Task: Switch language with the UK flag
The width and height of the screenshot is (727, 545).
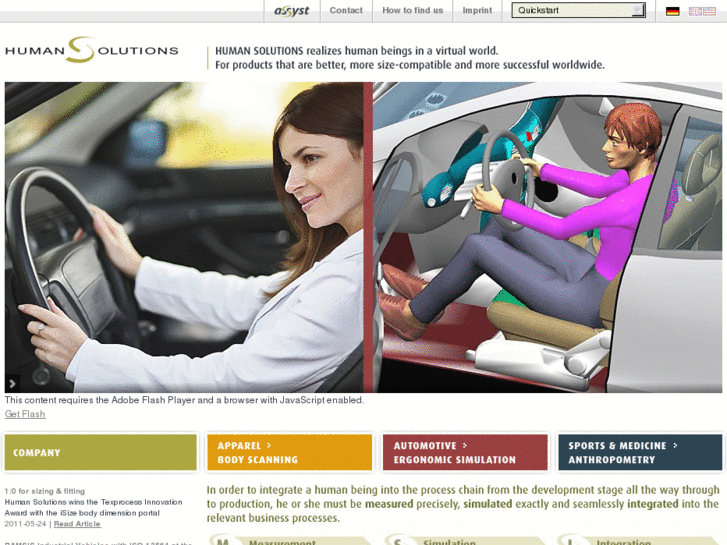Action: [x=695, y=11]
